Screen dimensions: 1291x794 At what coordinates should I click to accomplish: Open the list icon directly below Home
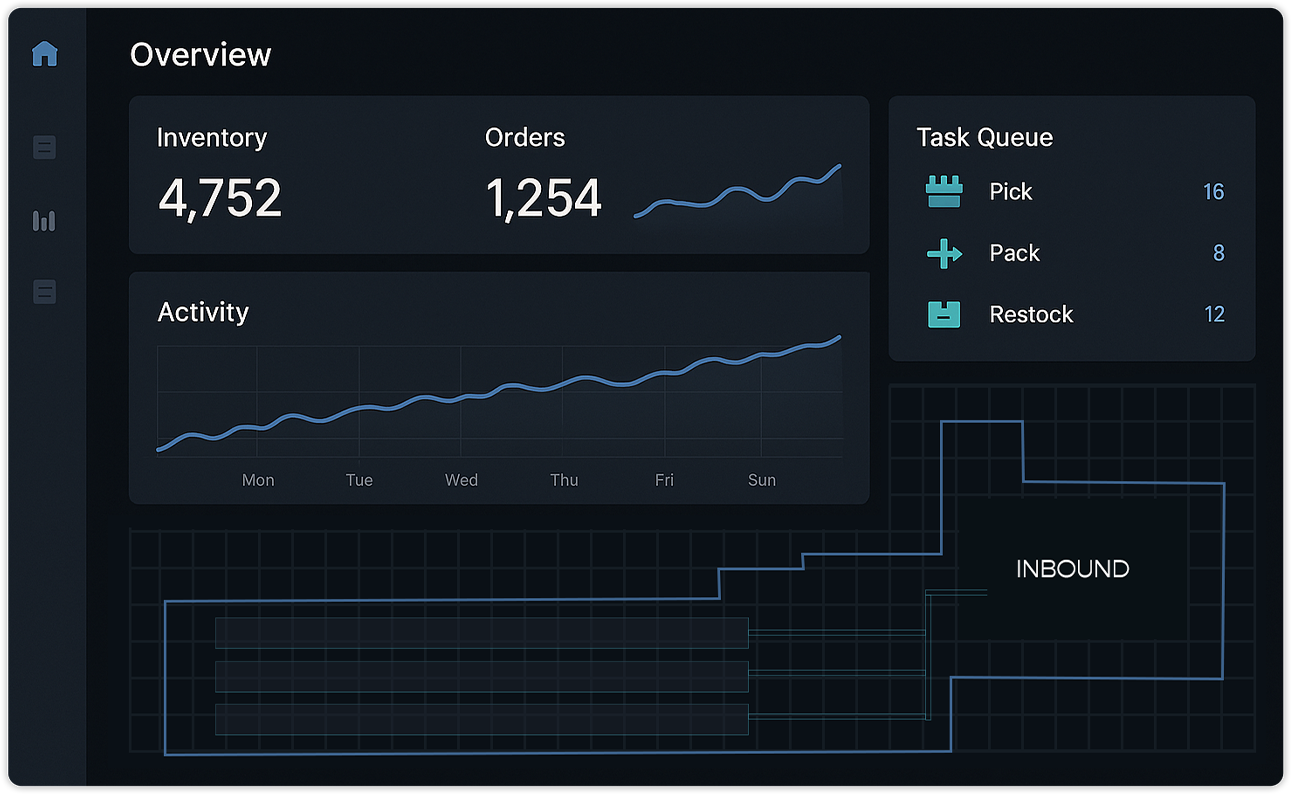pyautogui.click(x=45, y=148)
